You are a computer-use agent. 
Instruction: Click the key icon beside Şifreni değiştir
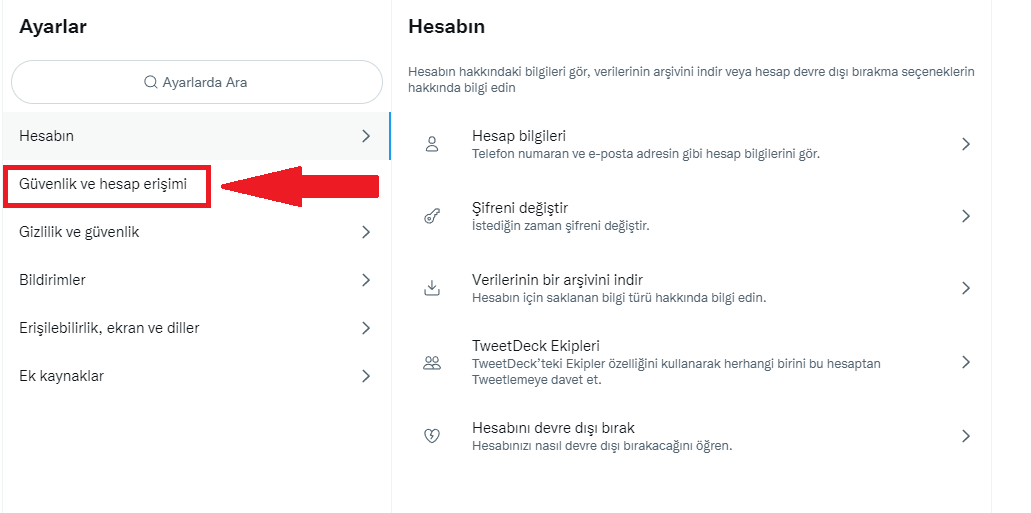pyautogui.click(x=432, y=216)
